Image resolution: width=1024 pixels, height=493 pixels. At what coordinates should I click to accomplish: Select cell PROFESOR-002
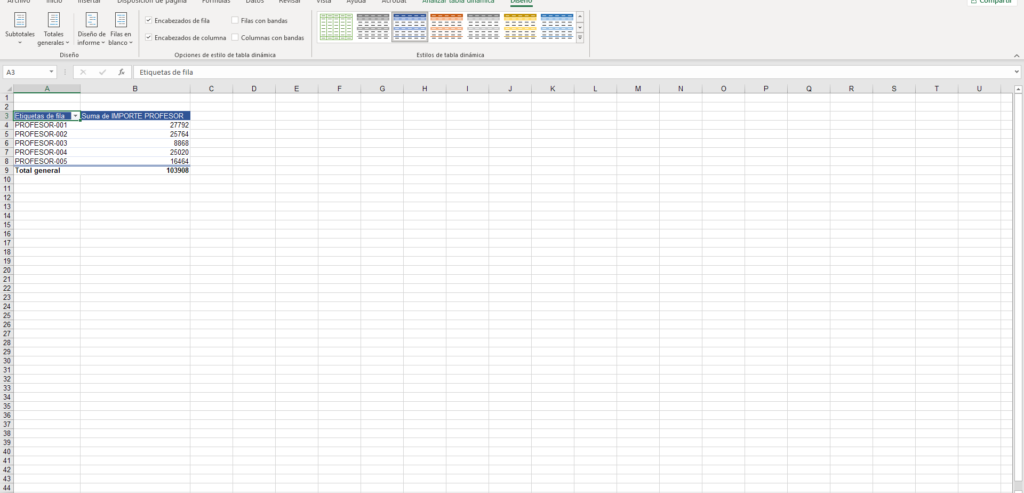coord(47,134)
